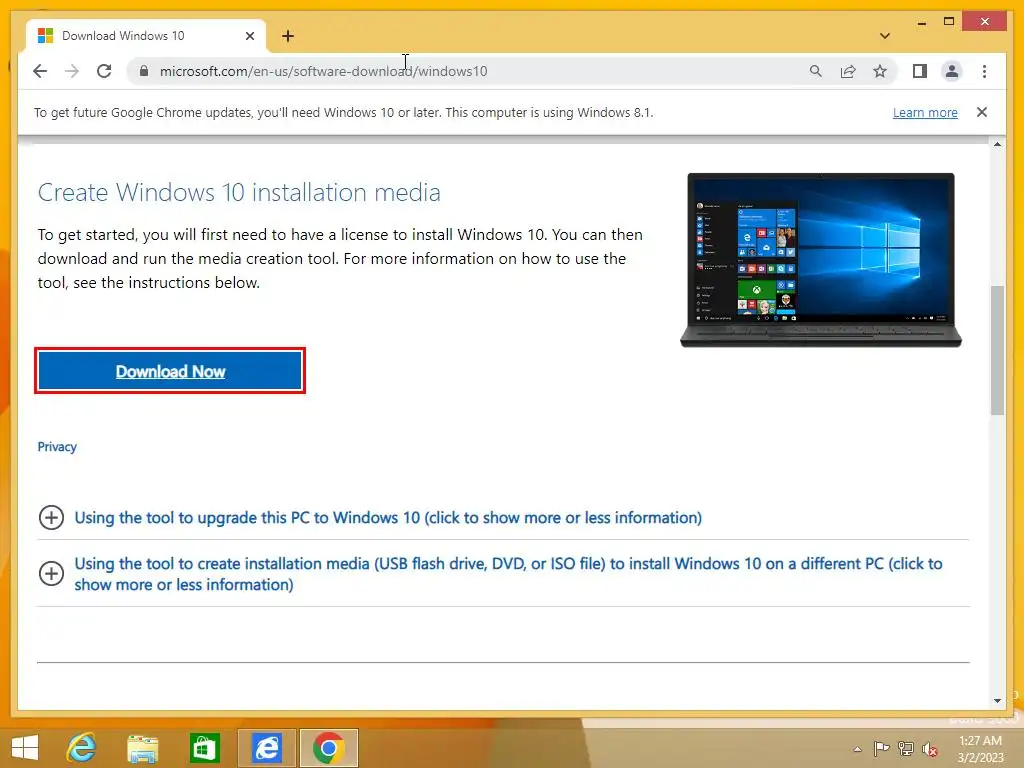Expand create installation media plus icon

pyautogui.click(x=52, y=573)
